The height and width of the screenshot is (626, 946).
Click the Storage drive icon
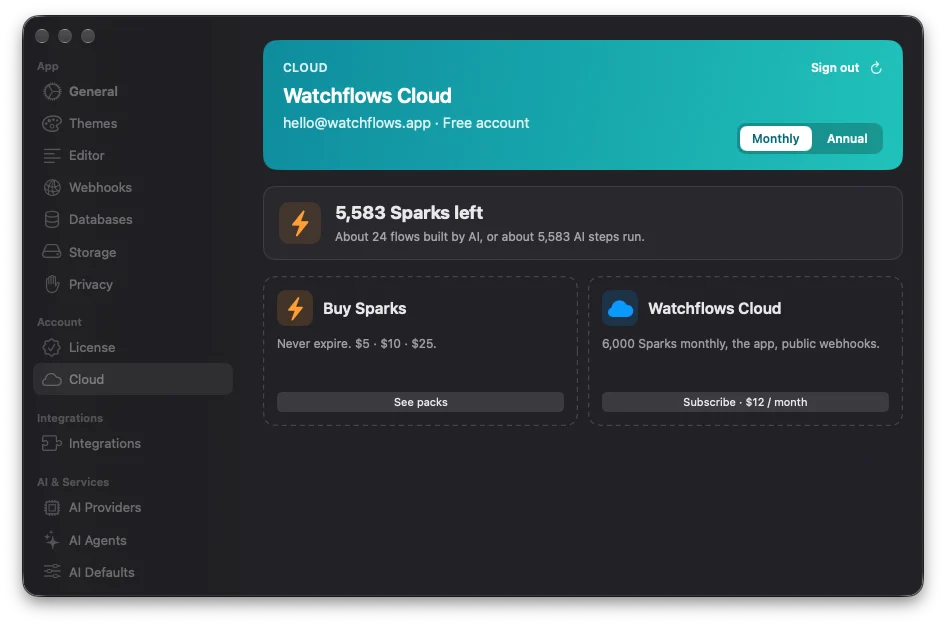(52, 251)
